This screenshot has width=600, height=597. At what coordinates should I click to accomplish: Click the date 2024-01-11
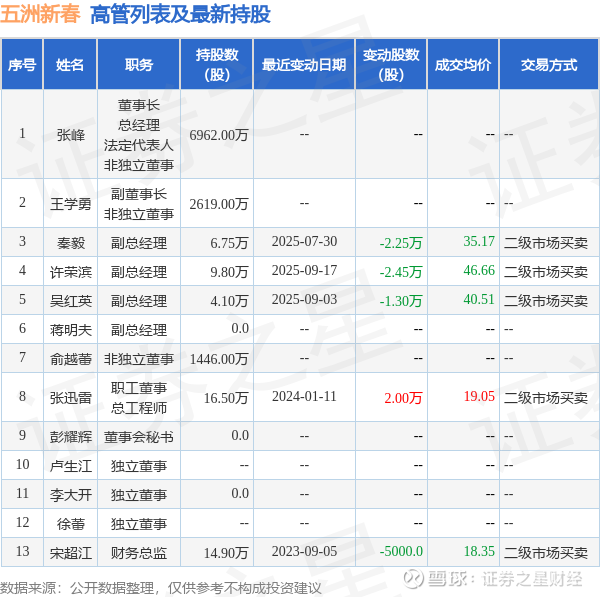coord(304,396)
